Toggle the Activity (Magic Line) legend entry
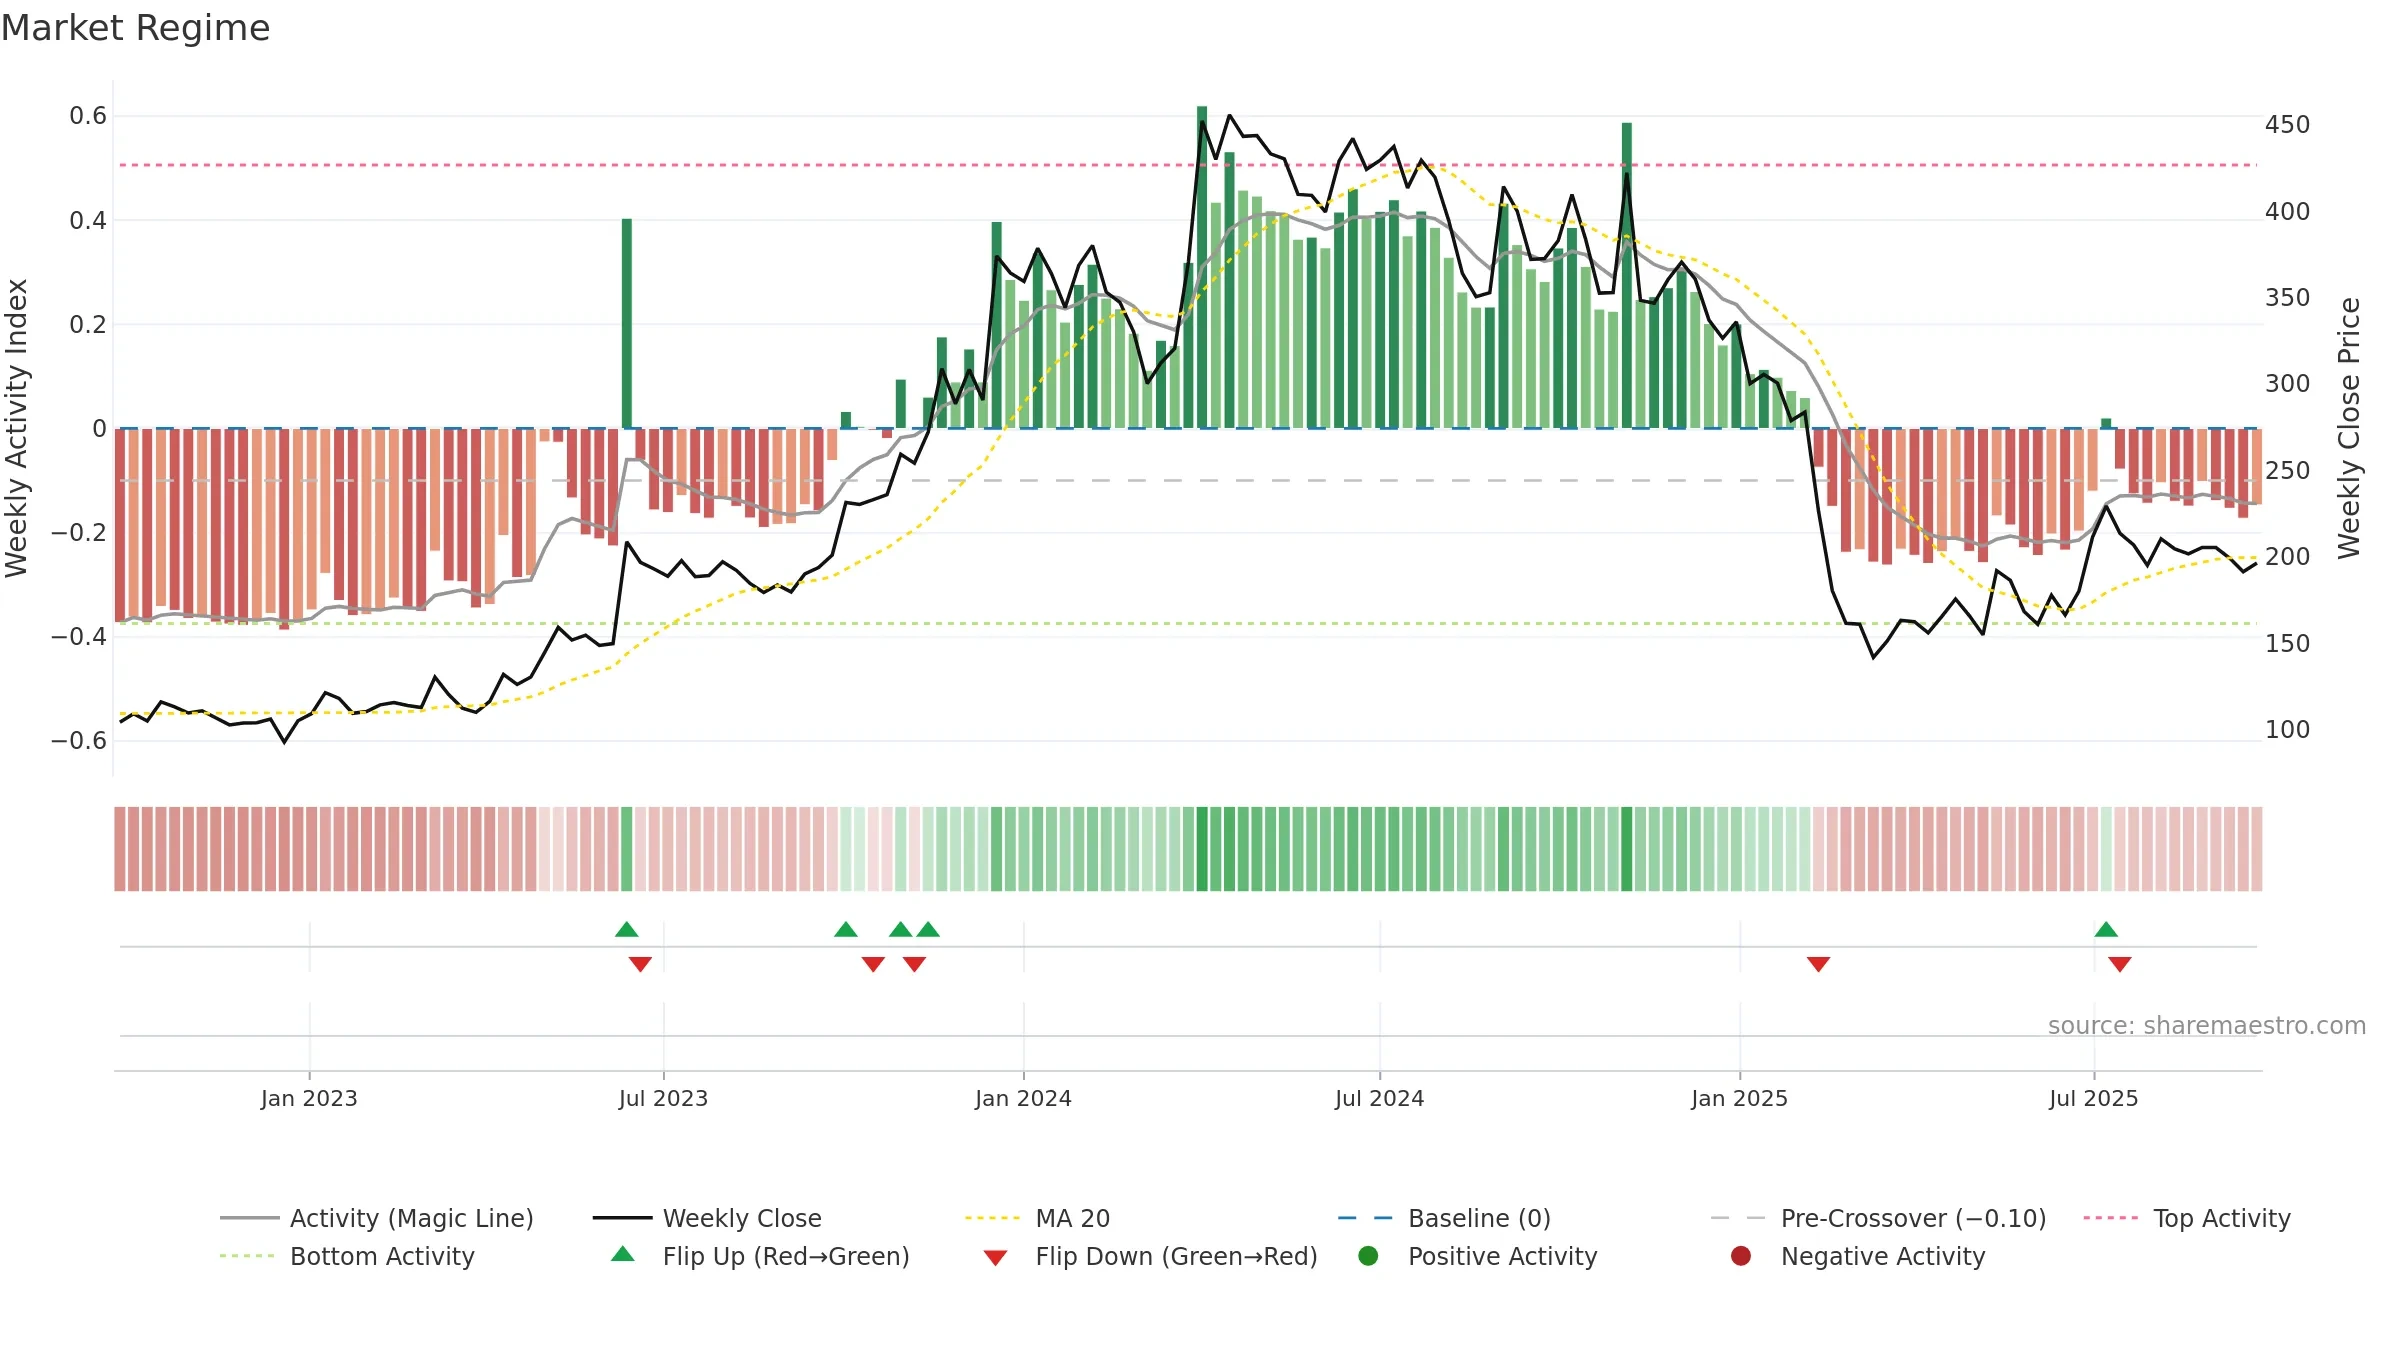This screenshot has width=2400, height=1350. (377, 1218)
